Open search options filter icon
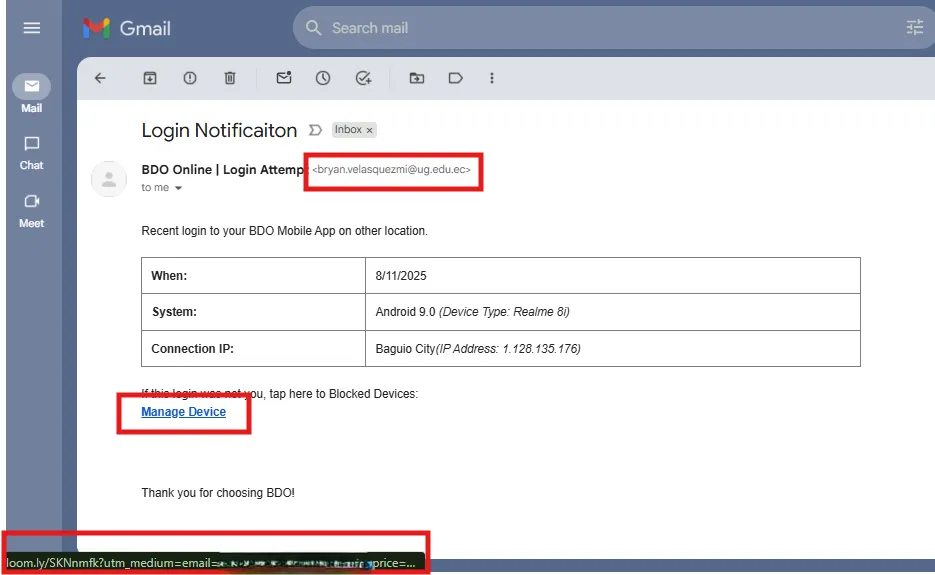Image resolution: width=935 pixels, height=575 pixels. tap(914, 27)
